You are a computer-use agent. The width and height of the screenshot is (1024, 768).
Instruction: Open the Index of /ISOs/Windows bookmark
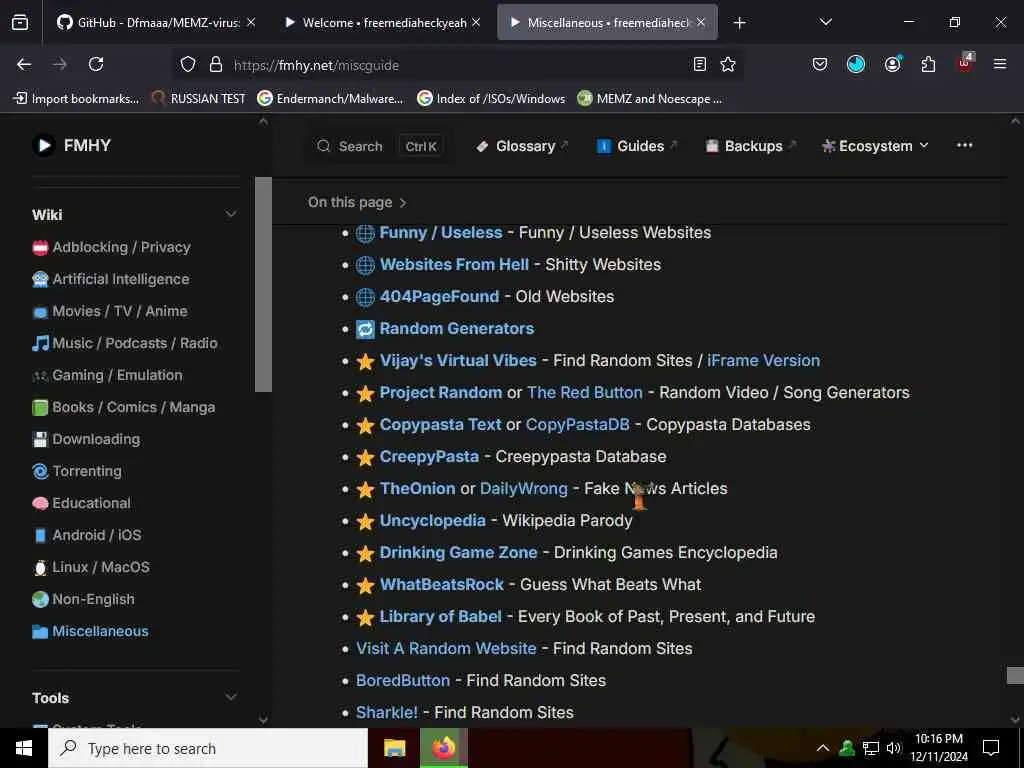491,99
